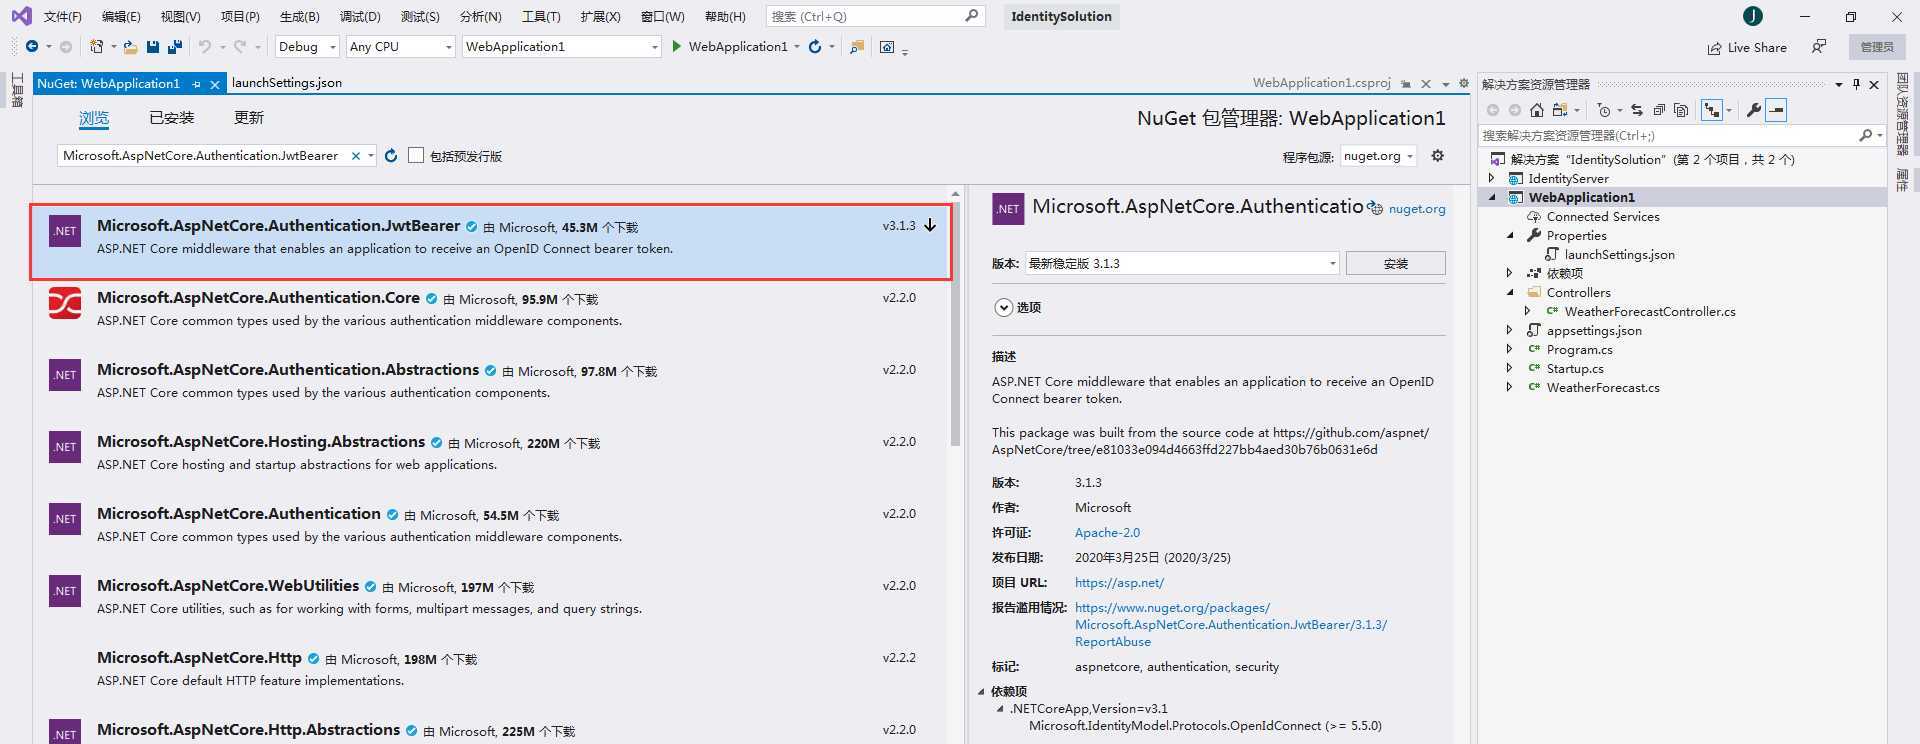The width and height of the screenshot is (1920, 744).
Task: Collapse the Controllers folder node
Action: point(1510,292)
